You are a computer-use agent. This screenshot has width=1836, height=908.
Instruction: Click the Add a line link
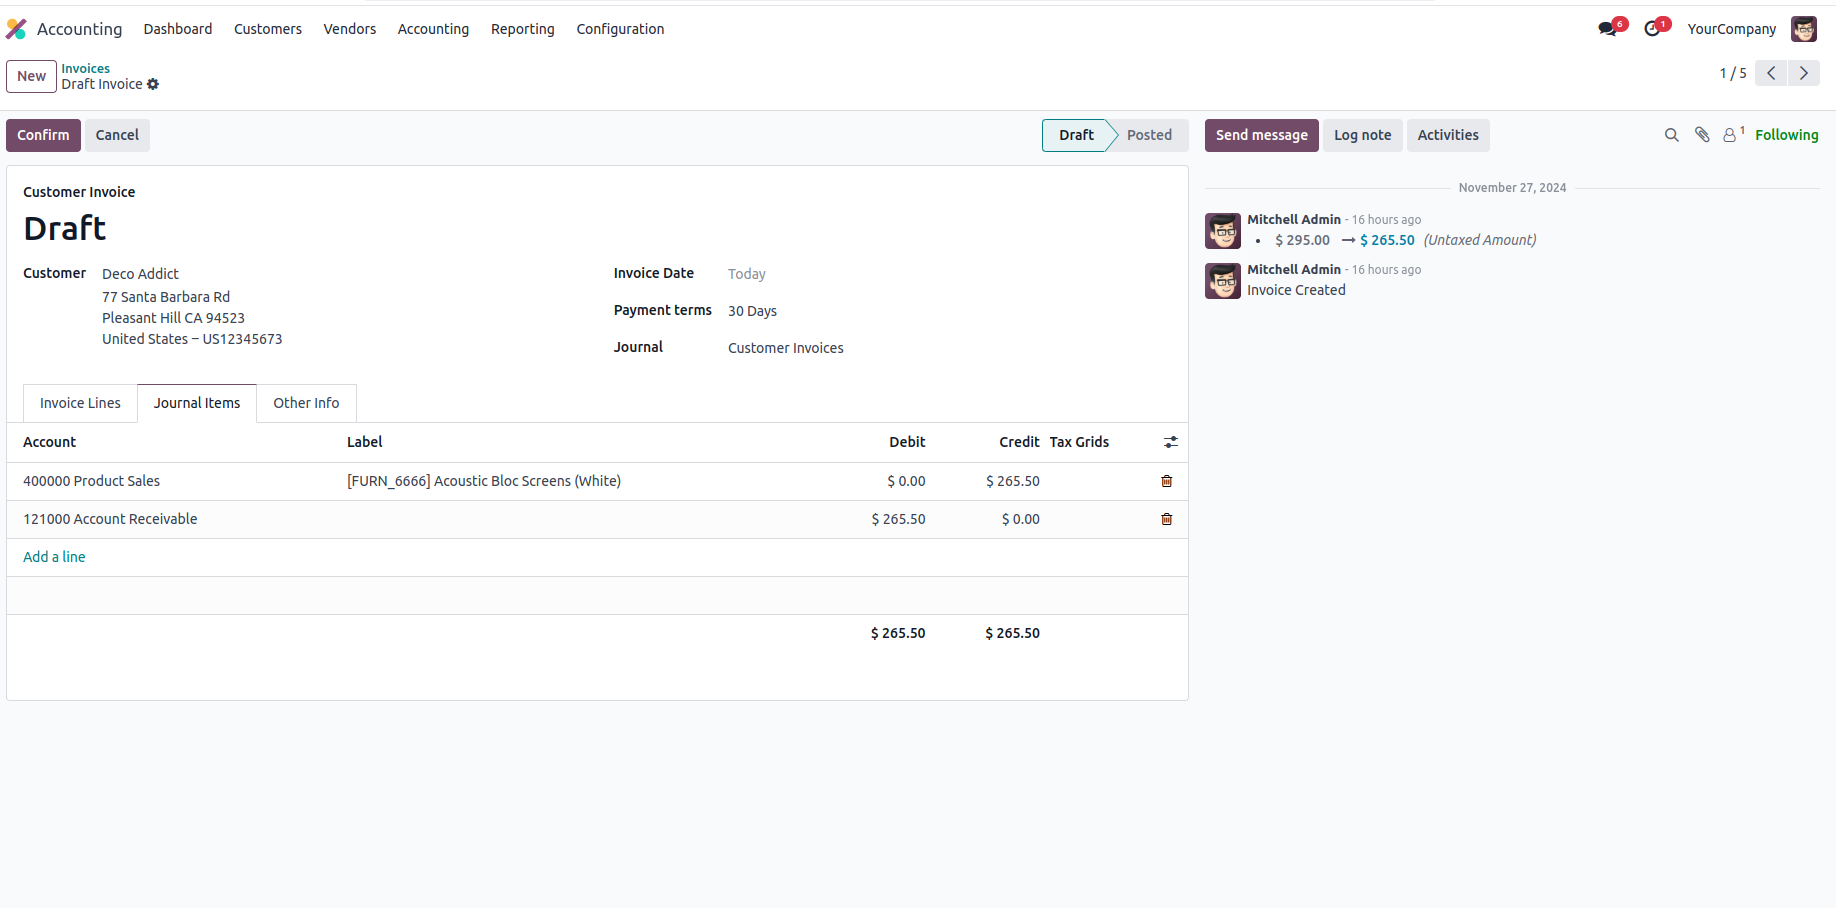point(54,557)
